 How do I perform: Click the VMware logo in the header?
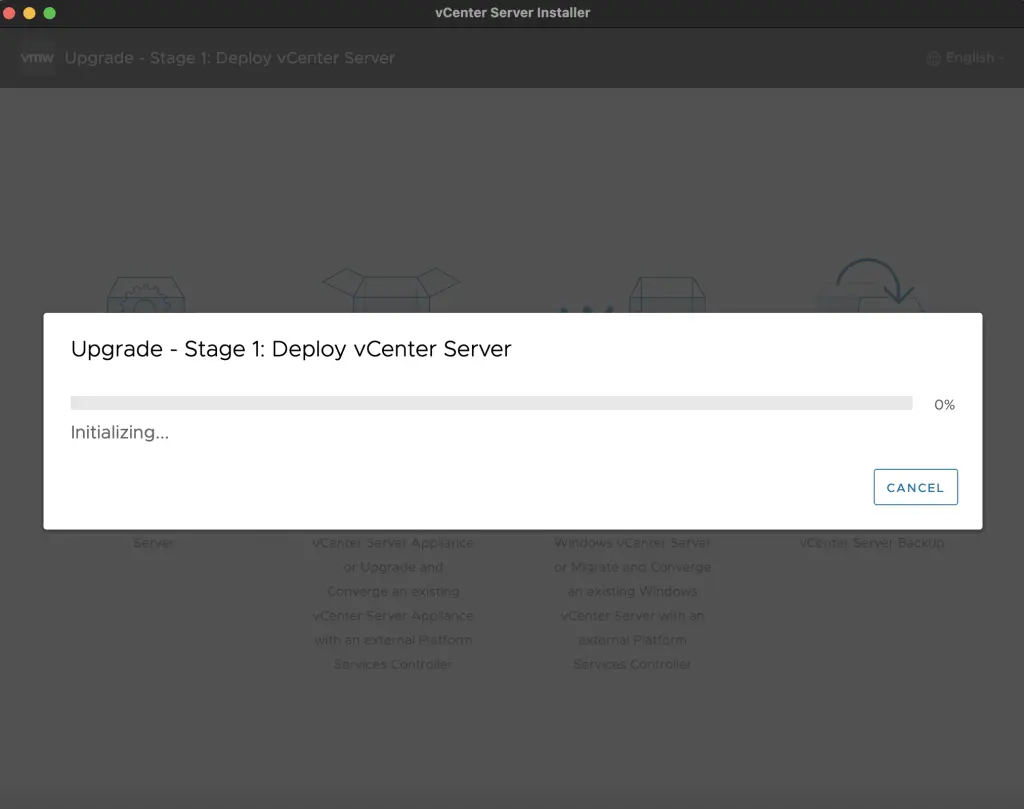coord(37,58)
